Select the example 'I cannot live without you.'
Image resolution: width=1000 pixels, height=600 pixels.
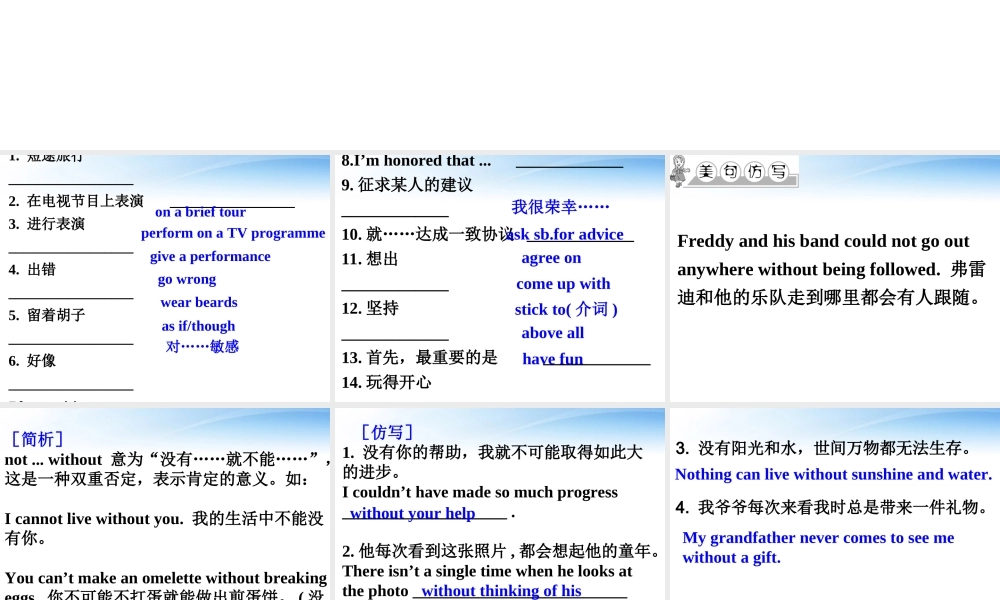point(96,519)
